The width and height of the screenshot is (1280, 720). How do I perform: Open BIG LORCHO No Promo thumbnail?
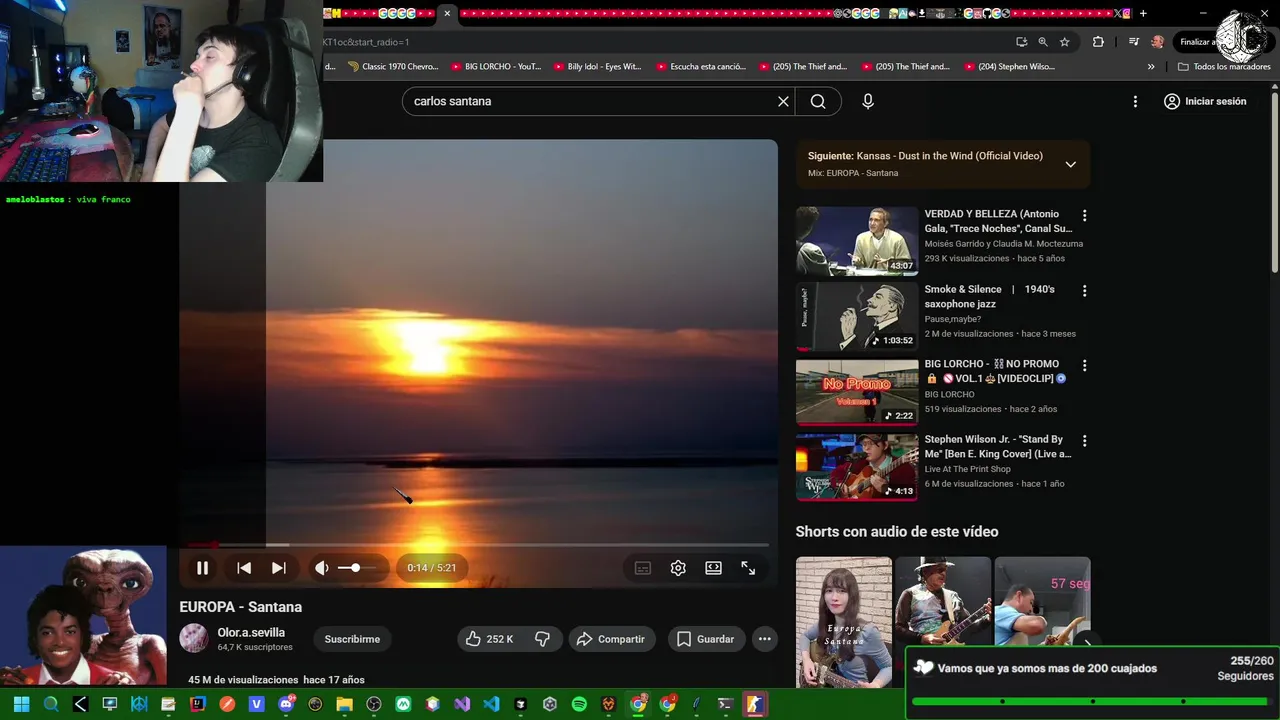pyautogui.click(x=857, y=391)
